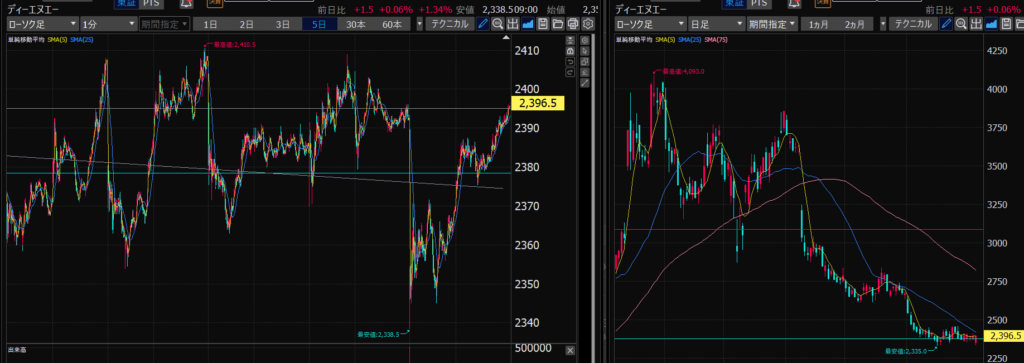The width and height of the screenshot is (1024, 363).
Task: Select the 60本 range tab
Action: click(392, 24)
